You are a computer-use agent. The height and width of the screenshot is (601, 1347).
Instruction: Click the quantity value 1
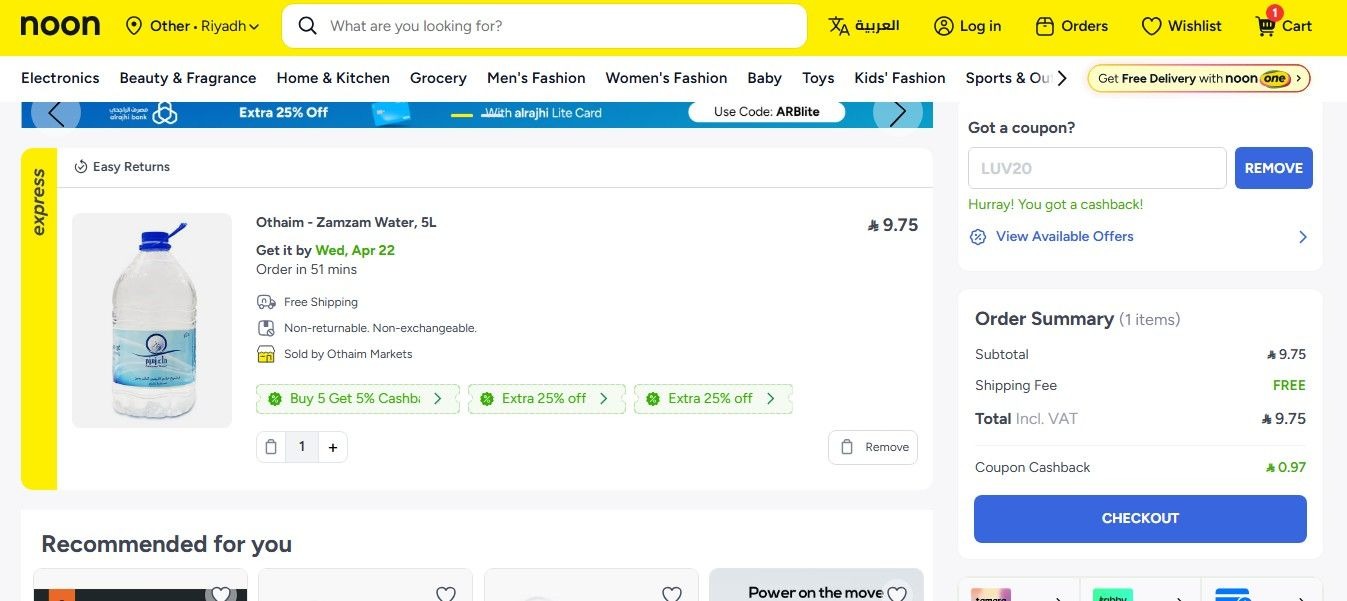(x=302, y=447)
